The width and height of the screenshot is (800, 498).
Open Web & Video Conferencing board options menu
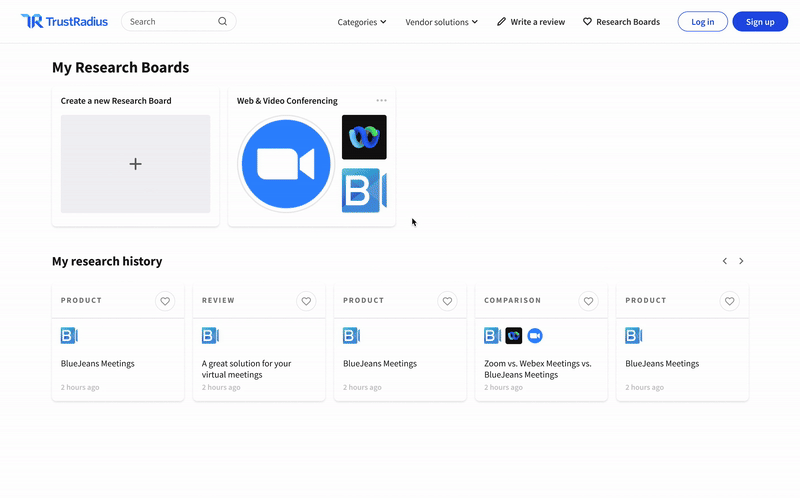pyautogui.click(x=381, y=101)
